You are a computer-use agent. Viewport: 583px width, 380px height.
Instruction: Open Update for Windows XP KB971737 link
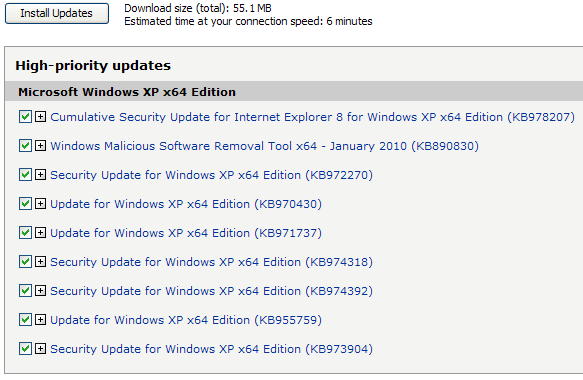pos(186,233)
